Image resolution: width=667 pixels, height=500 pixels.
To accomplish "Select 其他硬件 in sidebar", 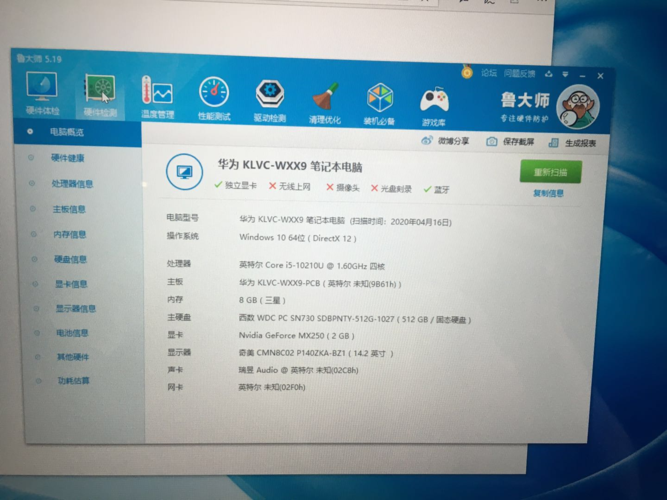I will click(x=73, y=357).
